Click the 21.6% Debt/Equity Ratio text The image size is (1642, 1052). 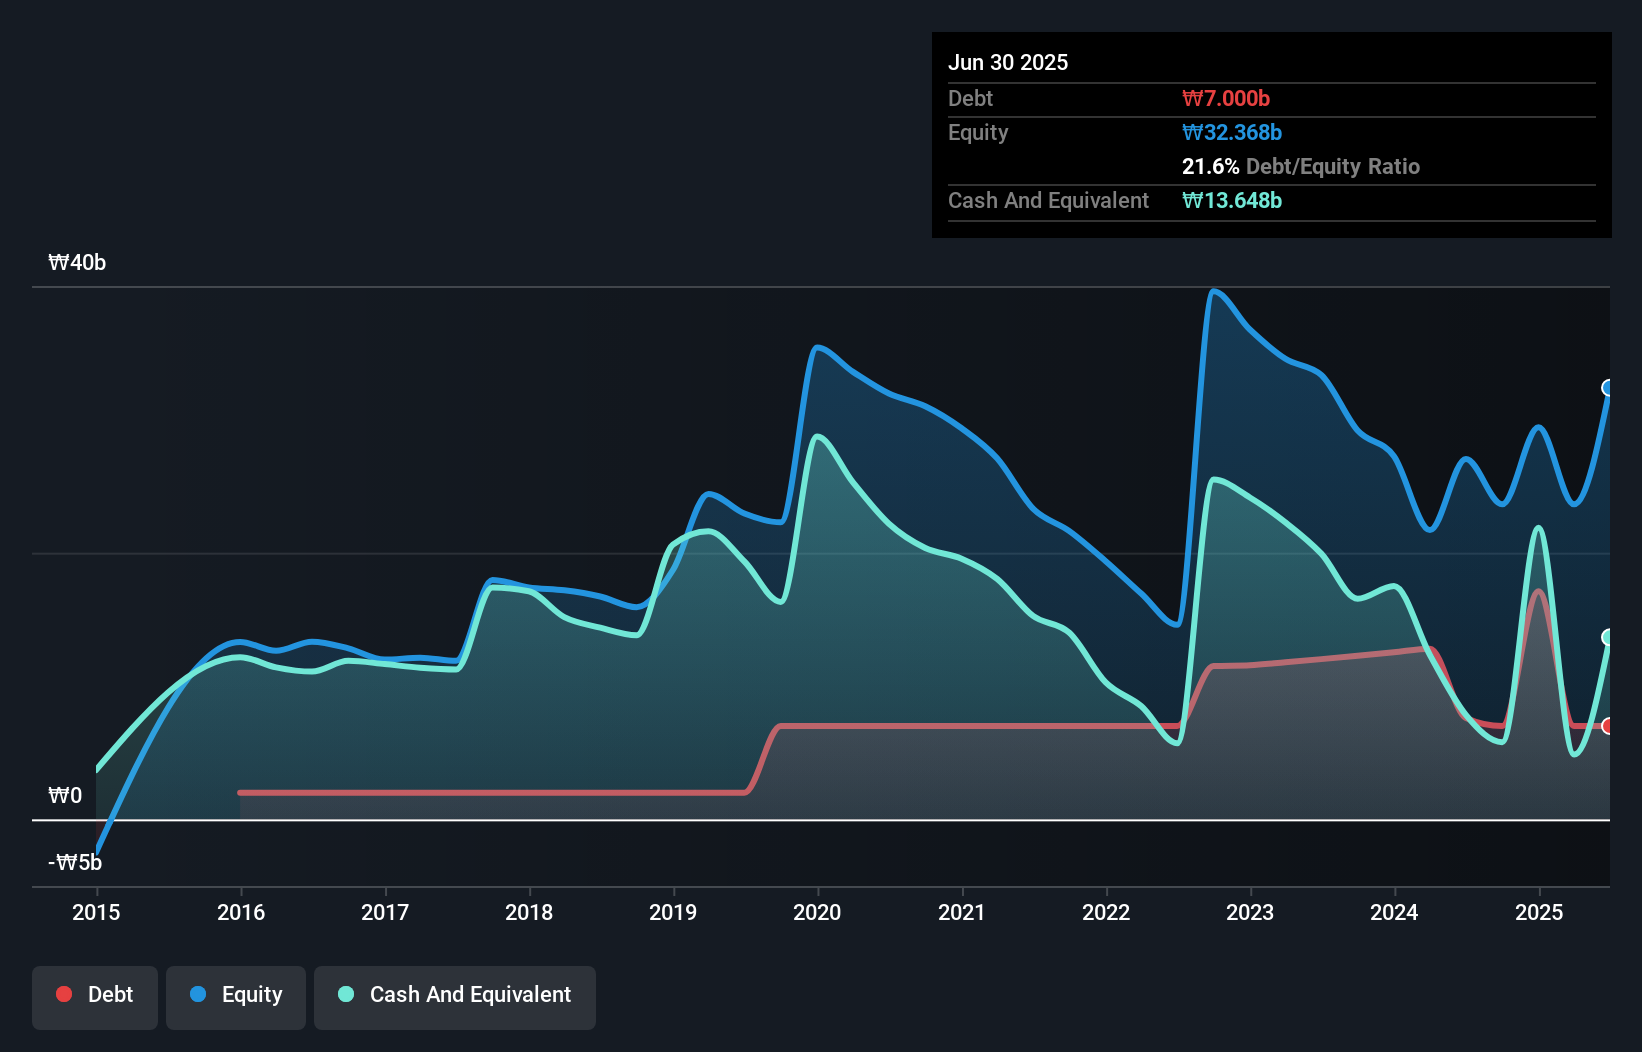(x=1301, y=166)
